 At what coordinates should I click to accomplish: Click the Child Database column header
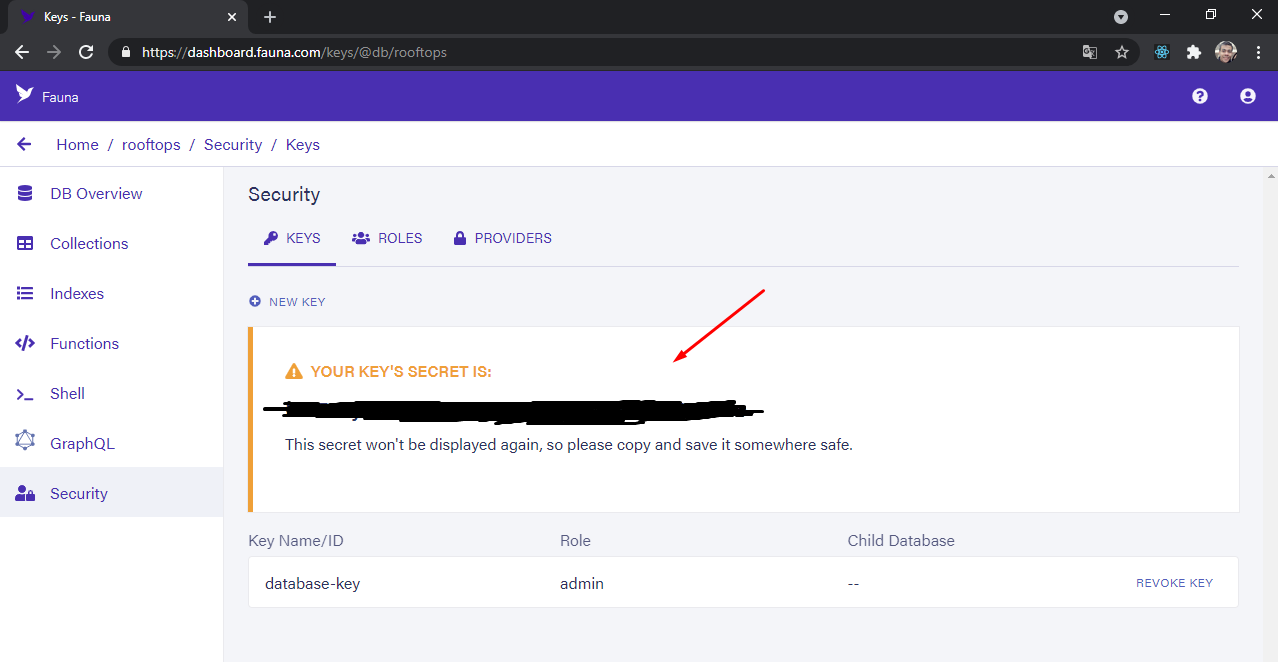(x=901, y=541)
